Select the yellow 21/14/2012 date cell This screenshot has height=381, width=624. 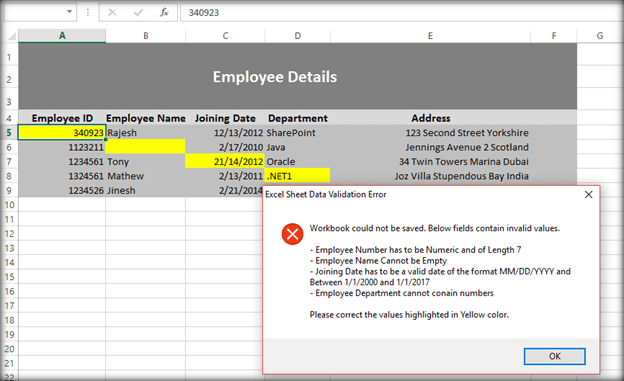(x=225, y=161)
